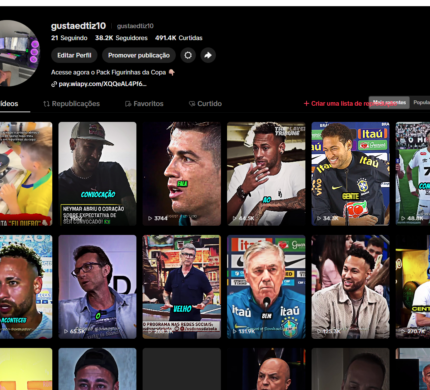Open the video thumbnail labeled VELHO
430x390 pixels.
182,287
